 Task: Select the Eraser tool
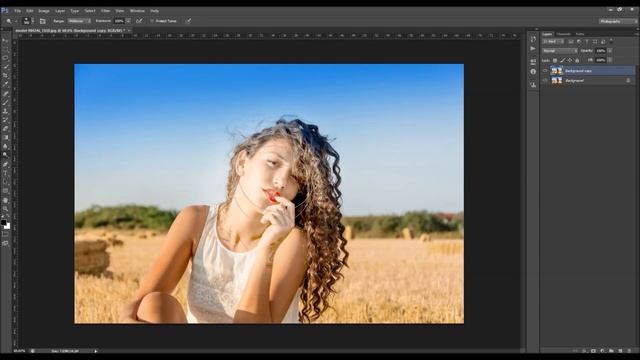click(x=5, y=129)
